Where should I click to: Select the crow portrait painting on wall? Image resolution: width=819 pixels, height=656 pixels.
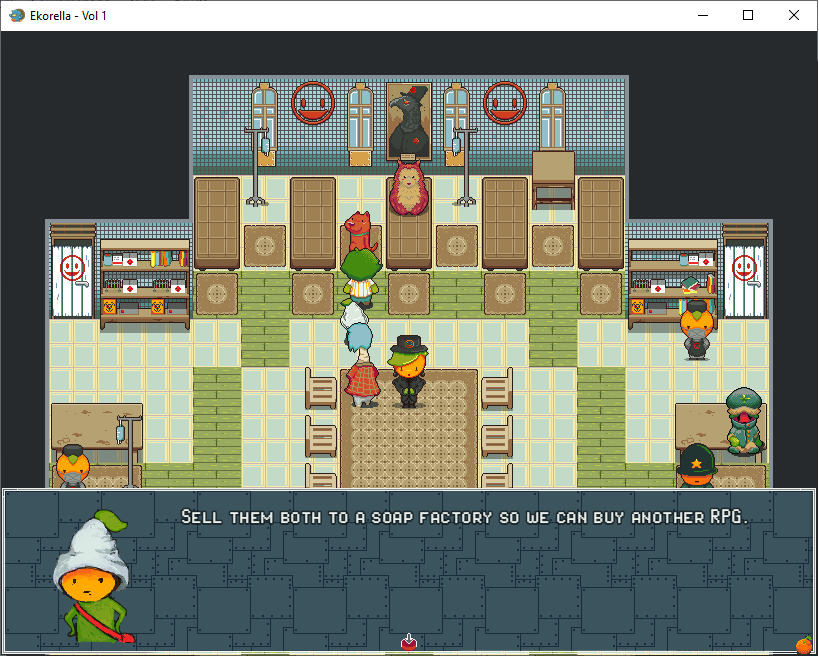(x=409, y=121)
